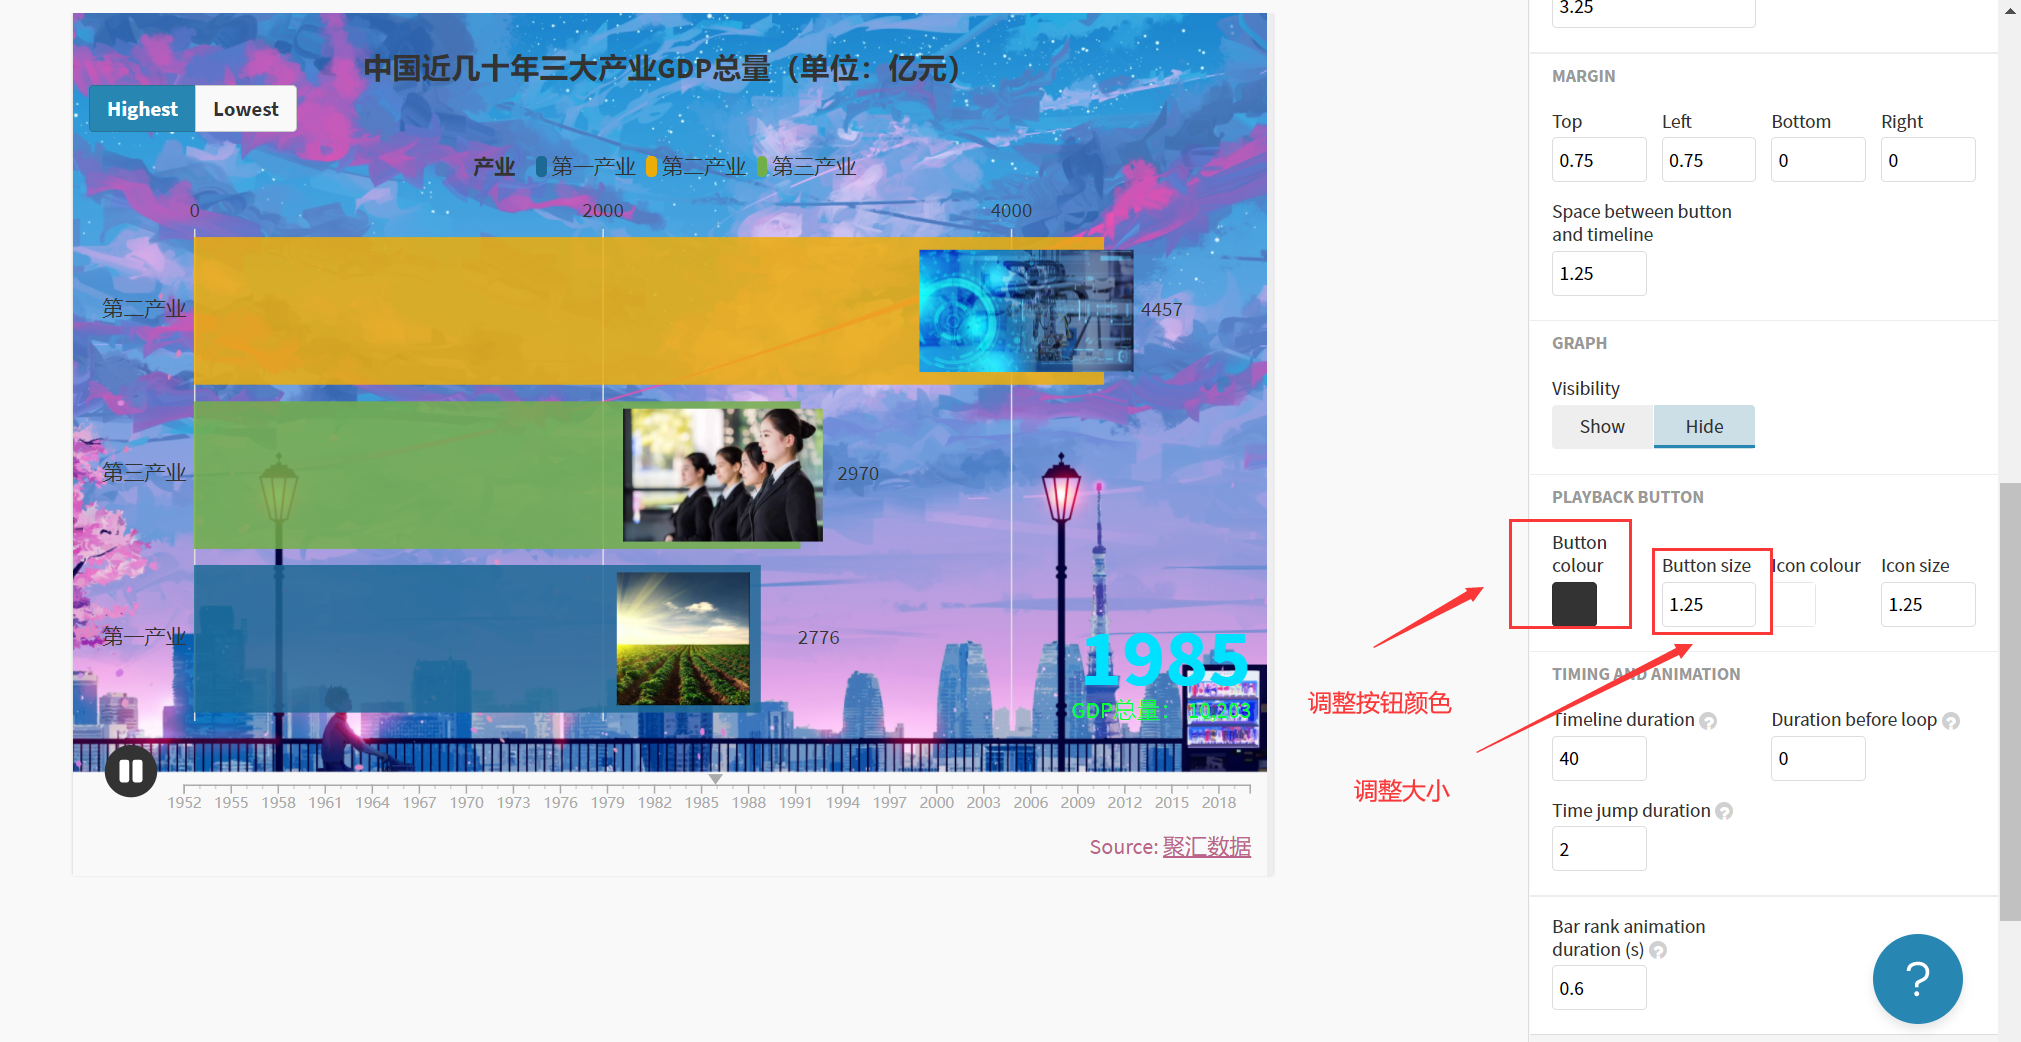Show the graph visibility
This screenshot has width=2021, height=1042.
click(1601, 426)
